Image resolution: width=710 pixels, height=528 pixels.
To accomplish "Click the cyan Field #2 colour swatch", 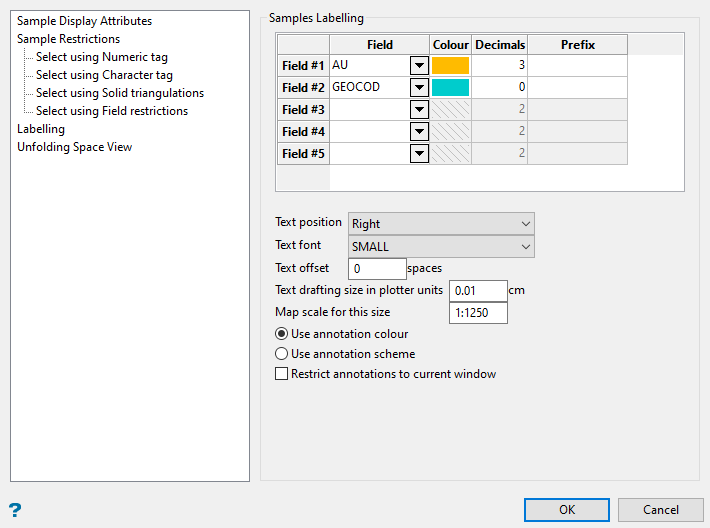I will pos(451,88).
